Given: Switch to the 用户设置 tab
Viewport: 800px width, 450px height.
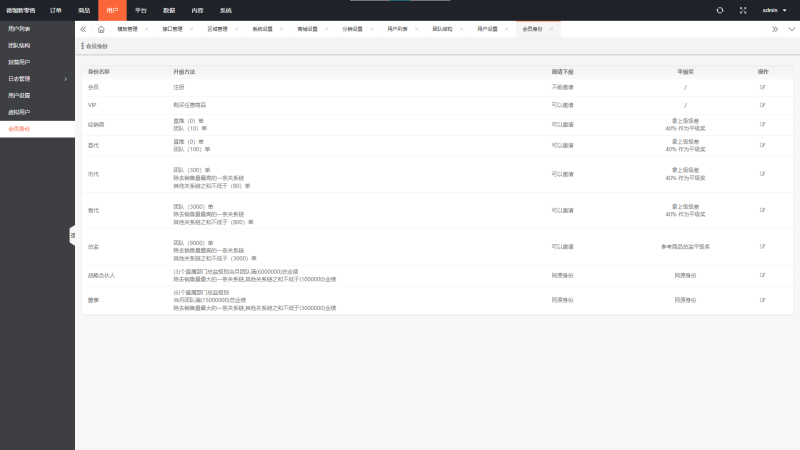Looking at the screenshot, I should pos(487,29).
